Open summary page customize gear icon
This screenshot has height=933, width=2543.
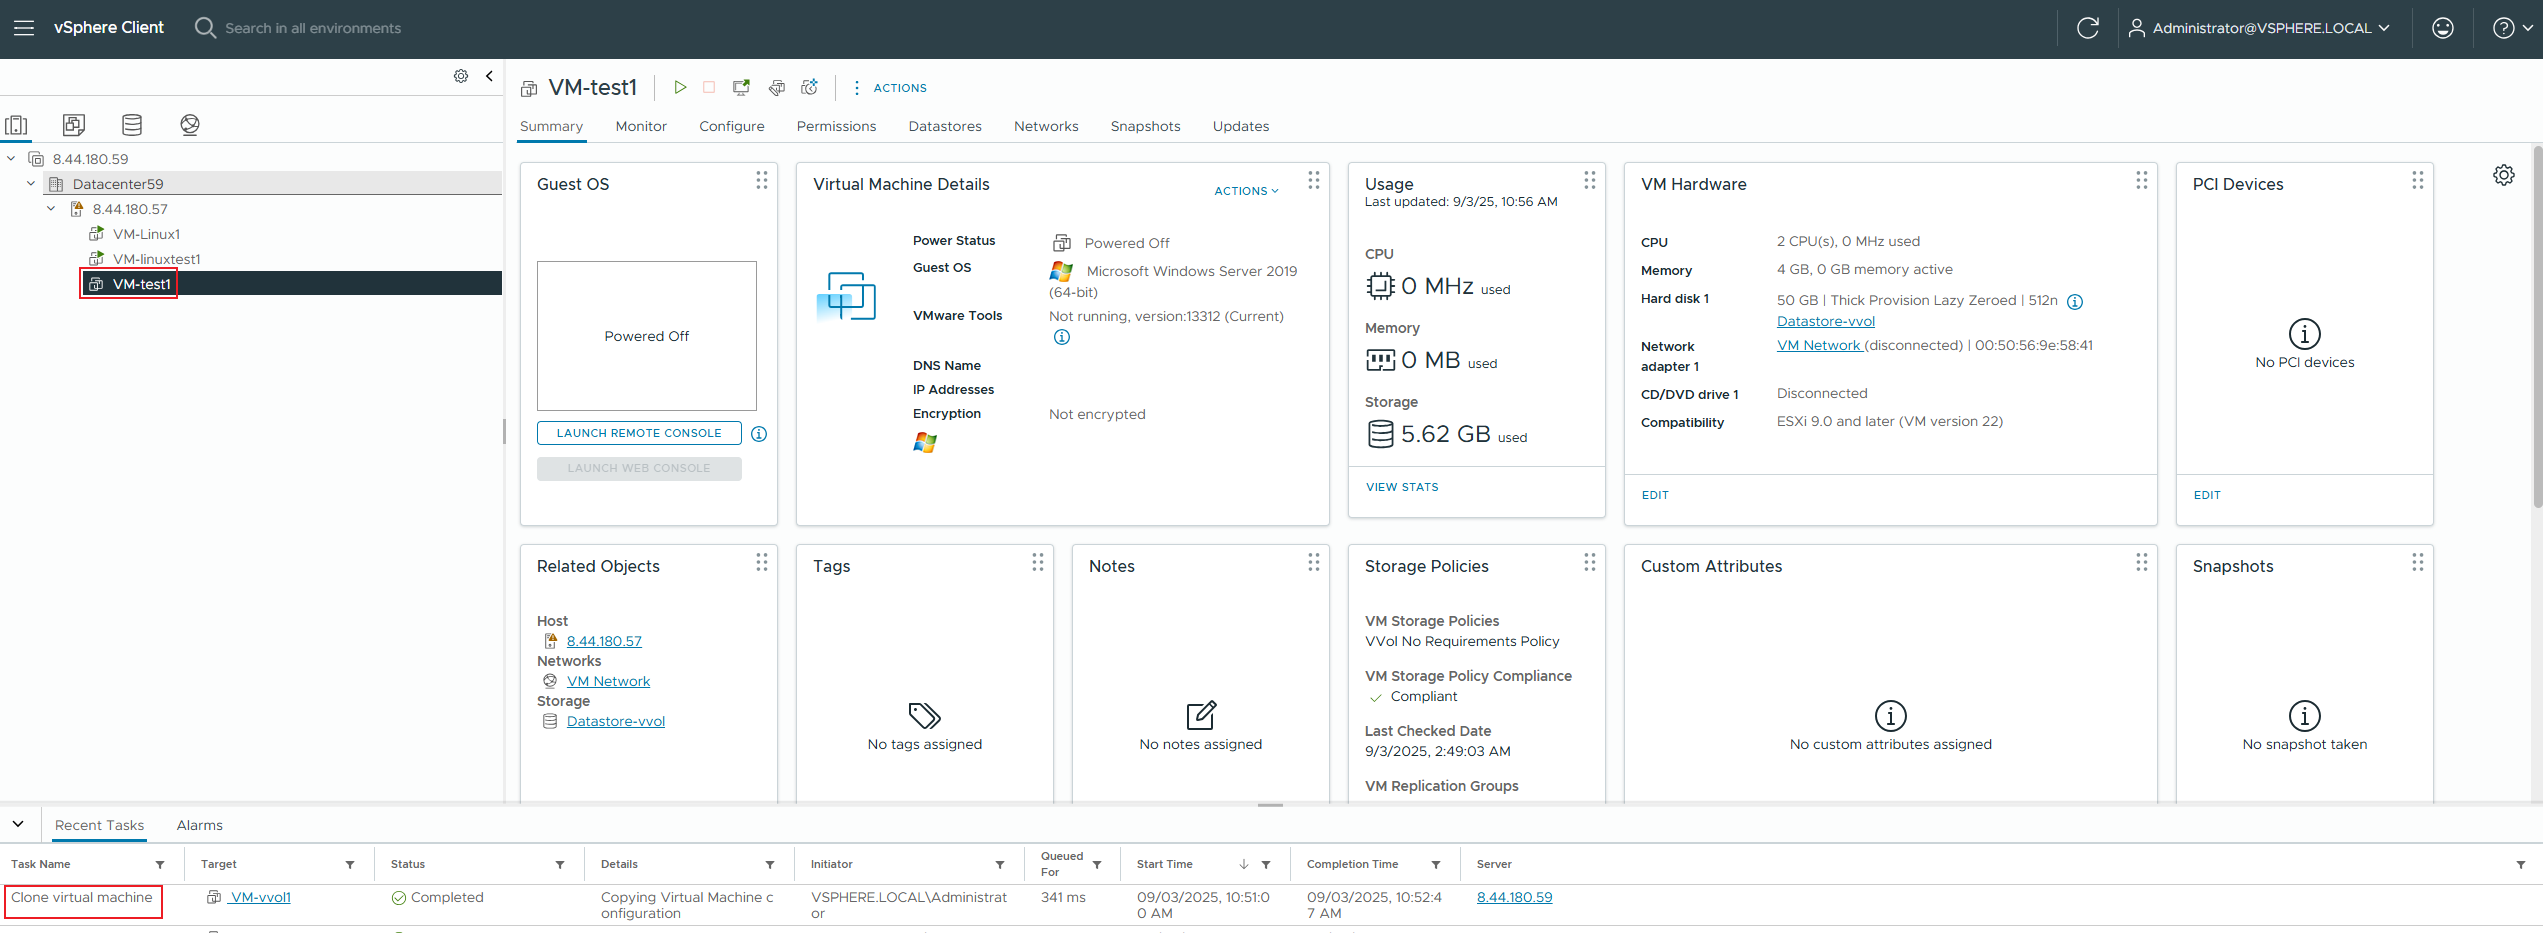(2503, 175)
